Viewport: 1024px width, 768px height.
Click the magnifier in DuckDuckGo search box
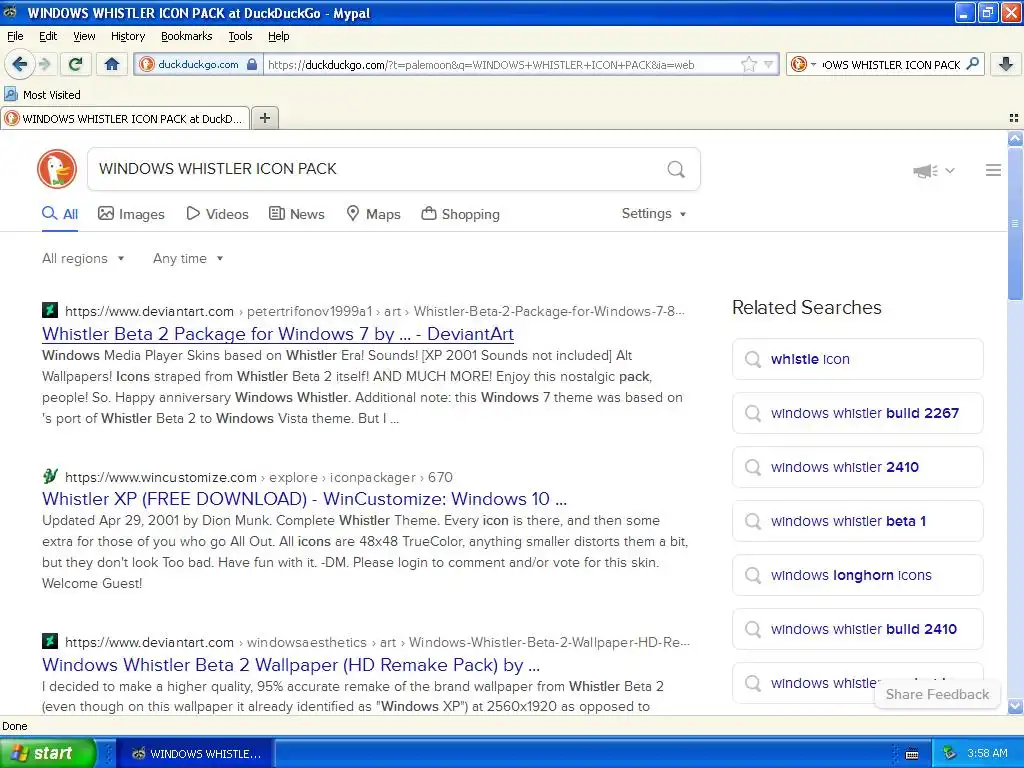[x=676, y=169]
